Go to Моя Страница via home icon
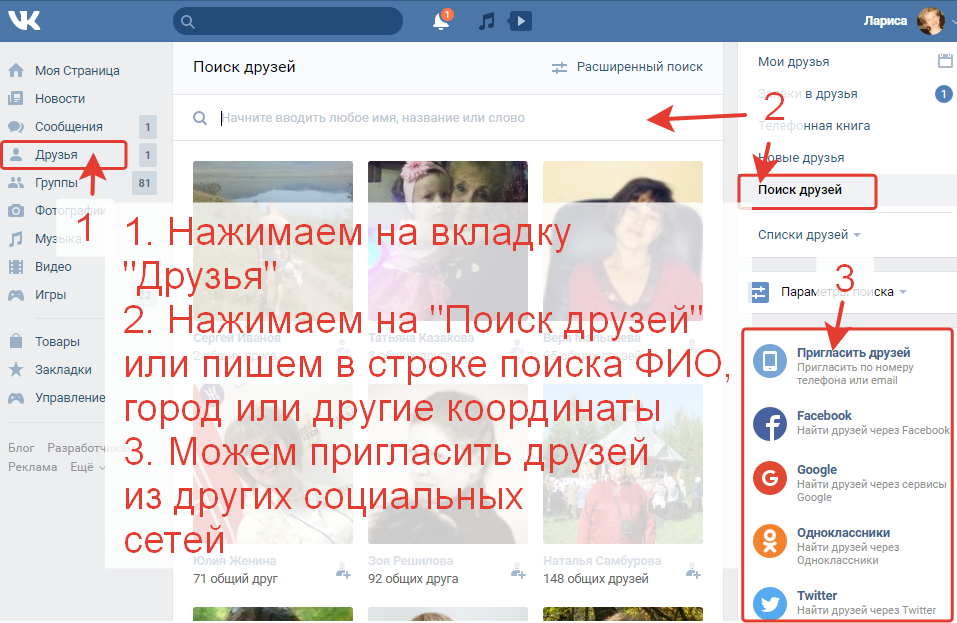 point(16,71)
